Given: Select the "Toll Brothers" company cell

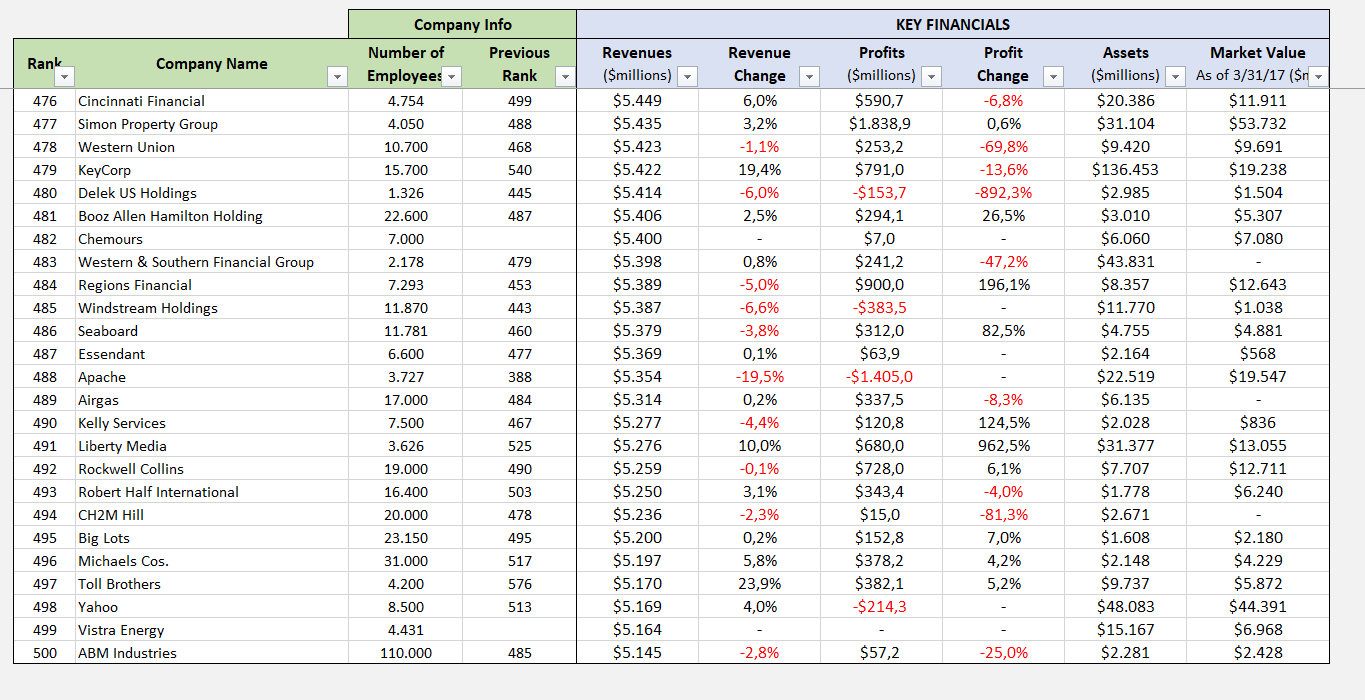Looking at the screenshot, I should (212, 584).
